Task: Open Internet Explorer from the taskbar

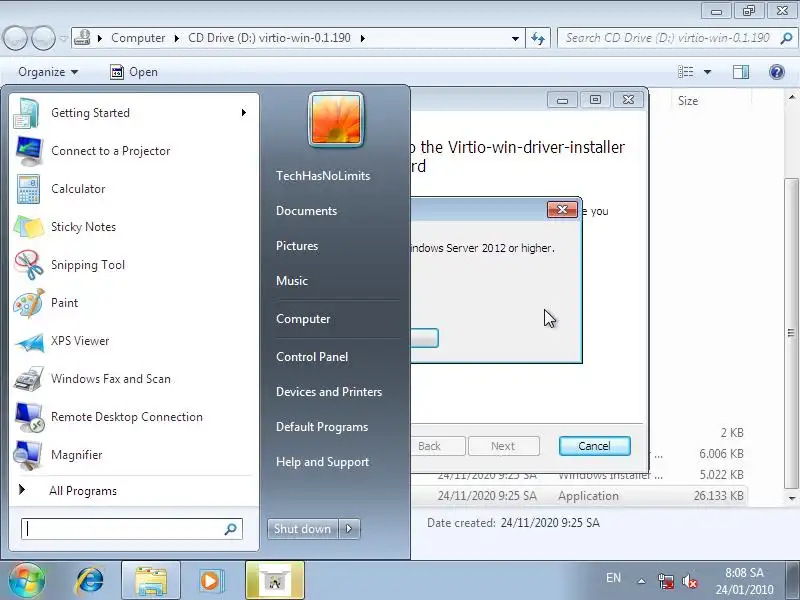Action: pyautogui.click(x=90, y=580)
